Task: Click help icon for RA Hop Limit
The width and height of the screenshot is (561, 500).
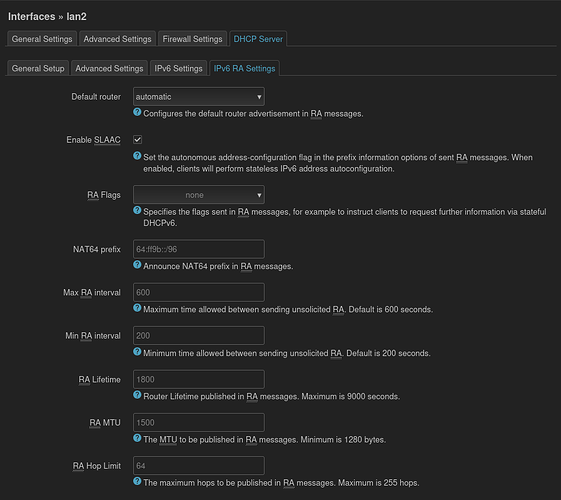Action: (137, 481)
